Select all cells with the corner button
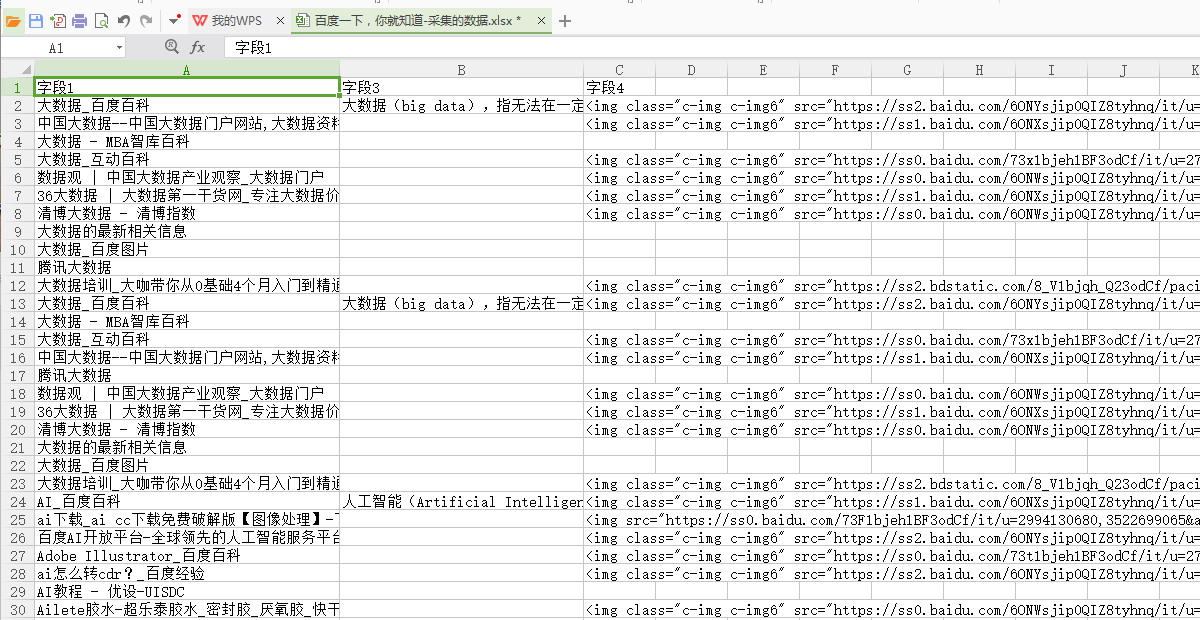The height and width of the screenshot is (620, 1200). coord(17,70)
